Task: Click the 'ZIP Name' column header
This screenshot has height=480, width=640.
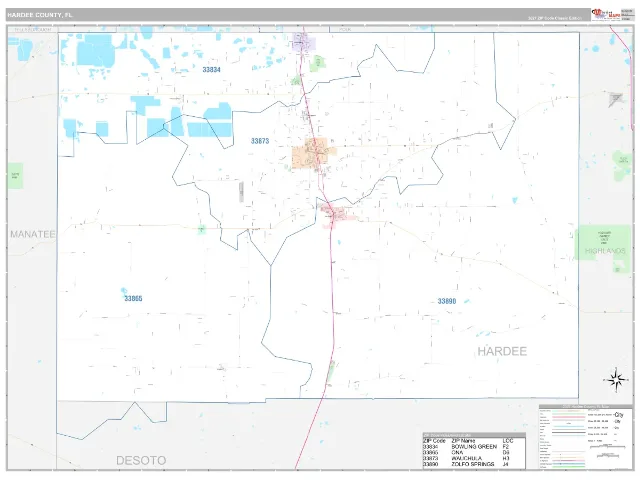Action: coord(463,441)
